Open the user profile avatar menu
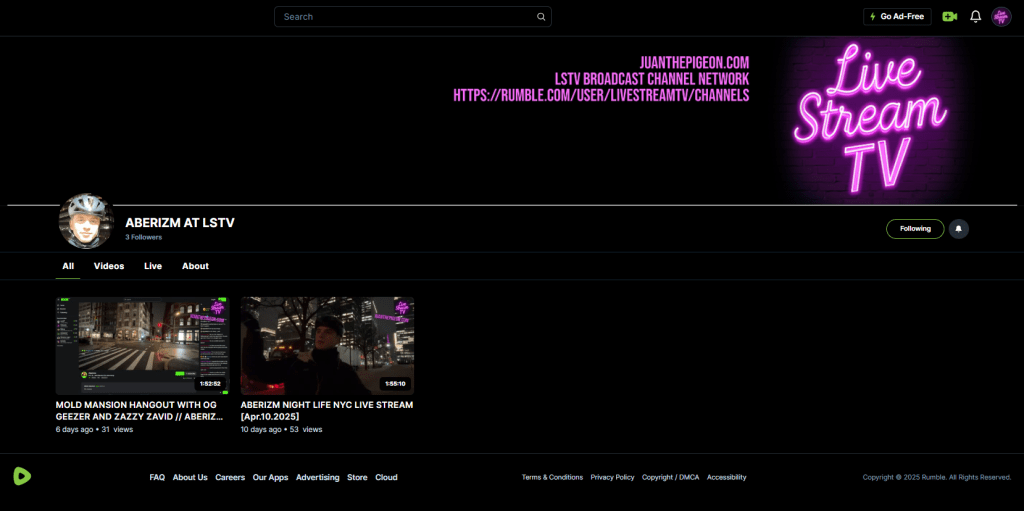1024x511 pixels. (1001, 17)
